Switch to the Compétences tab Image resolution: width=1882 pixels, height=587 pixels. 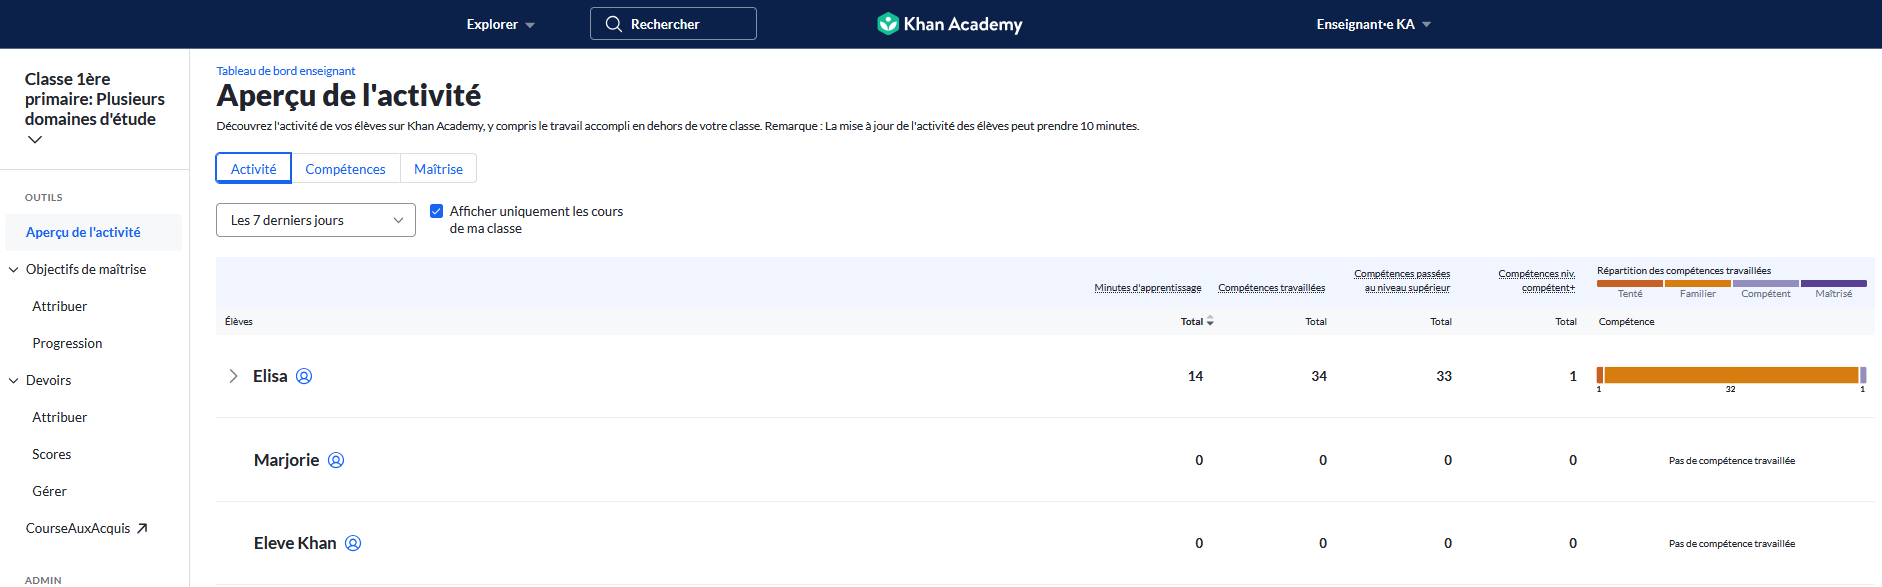click(x=345, y=168)
